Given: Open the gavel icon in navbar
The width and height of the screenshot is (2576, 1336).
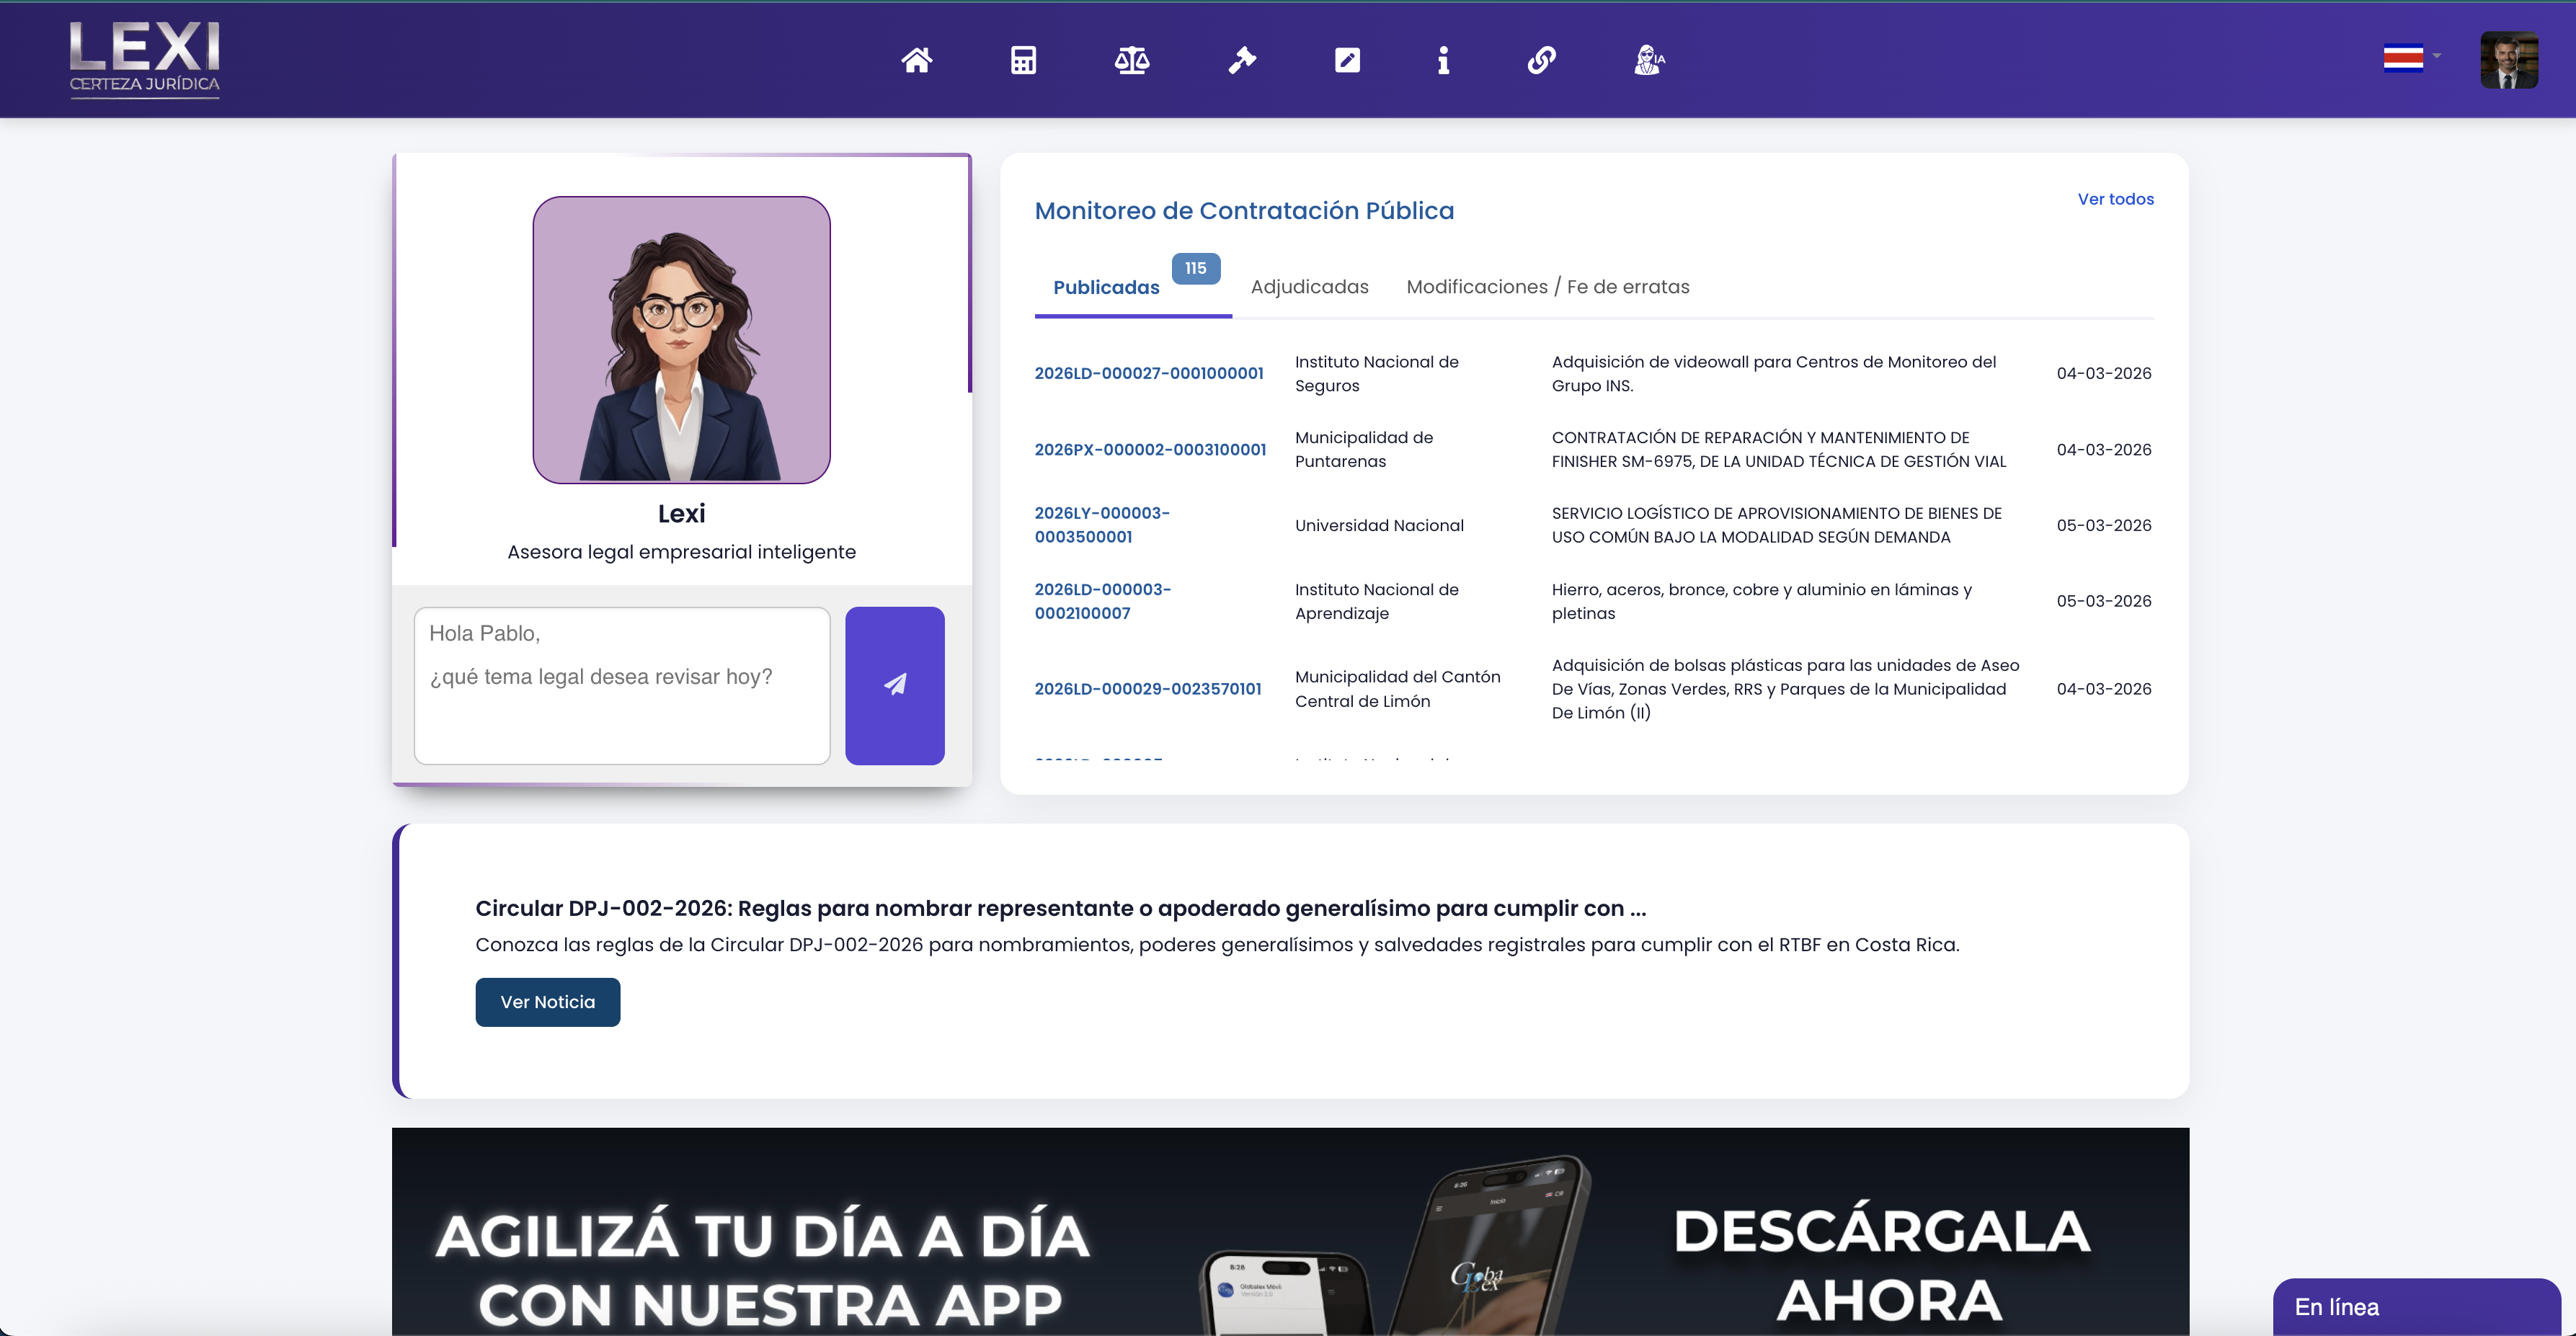Looking at the screenshot, I should [1241, 61].
